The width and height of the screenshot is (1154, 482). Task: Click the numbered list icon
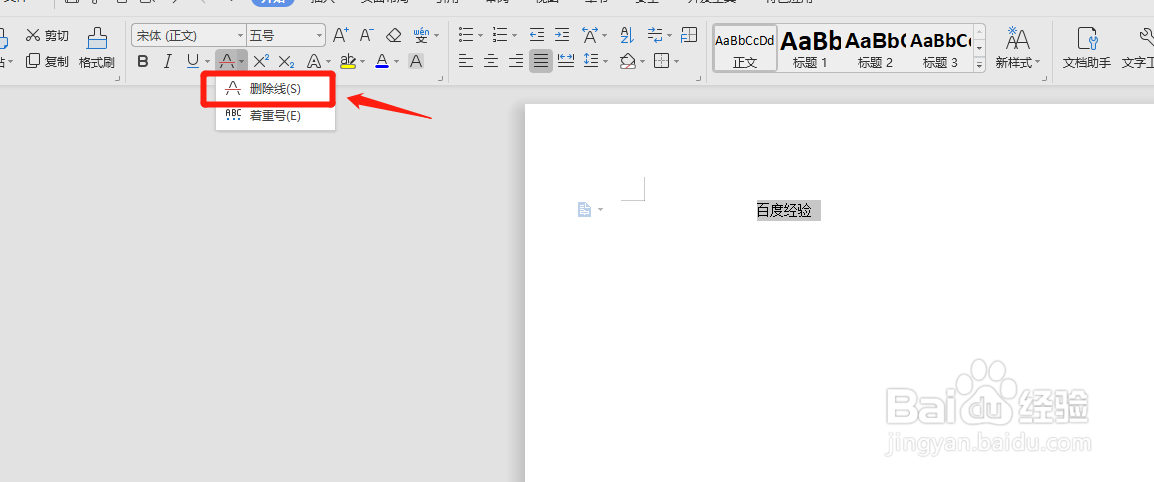click(x=500, y=35)
